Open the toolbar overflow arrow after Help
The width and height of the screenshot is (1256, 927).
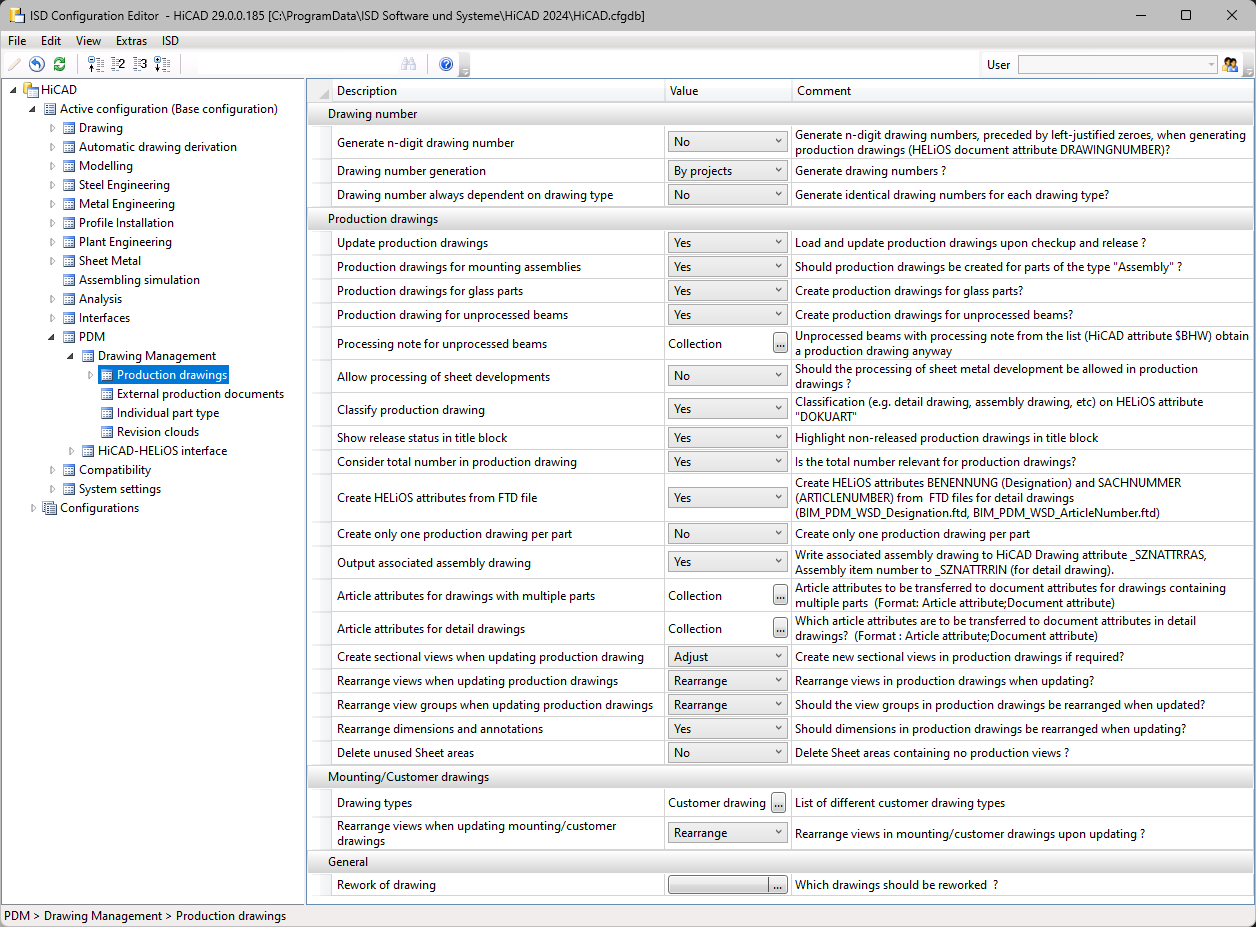point(465,67)
